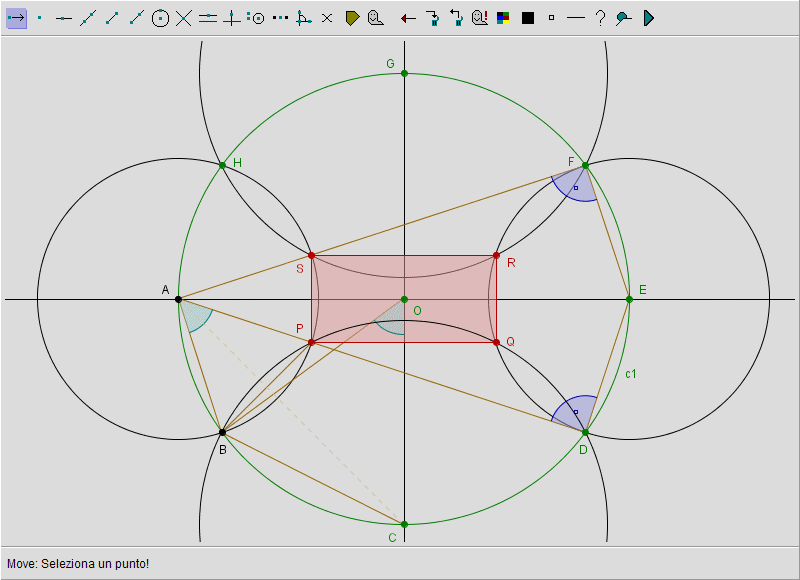Select black point B on the green circle
Image resolution: width=800 pixels, height=580 pixels.
(222, 433)
